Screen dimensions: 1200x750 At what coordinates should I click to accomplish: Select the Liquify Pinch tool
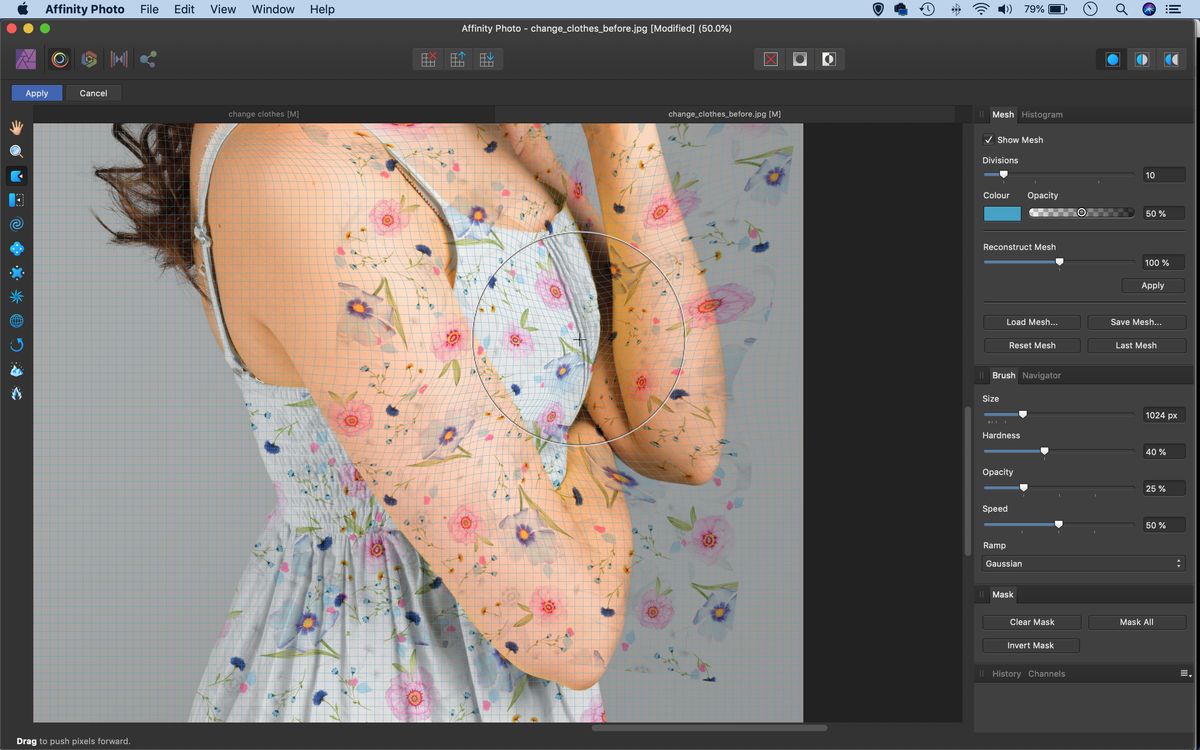point(16,248)
